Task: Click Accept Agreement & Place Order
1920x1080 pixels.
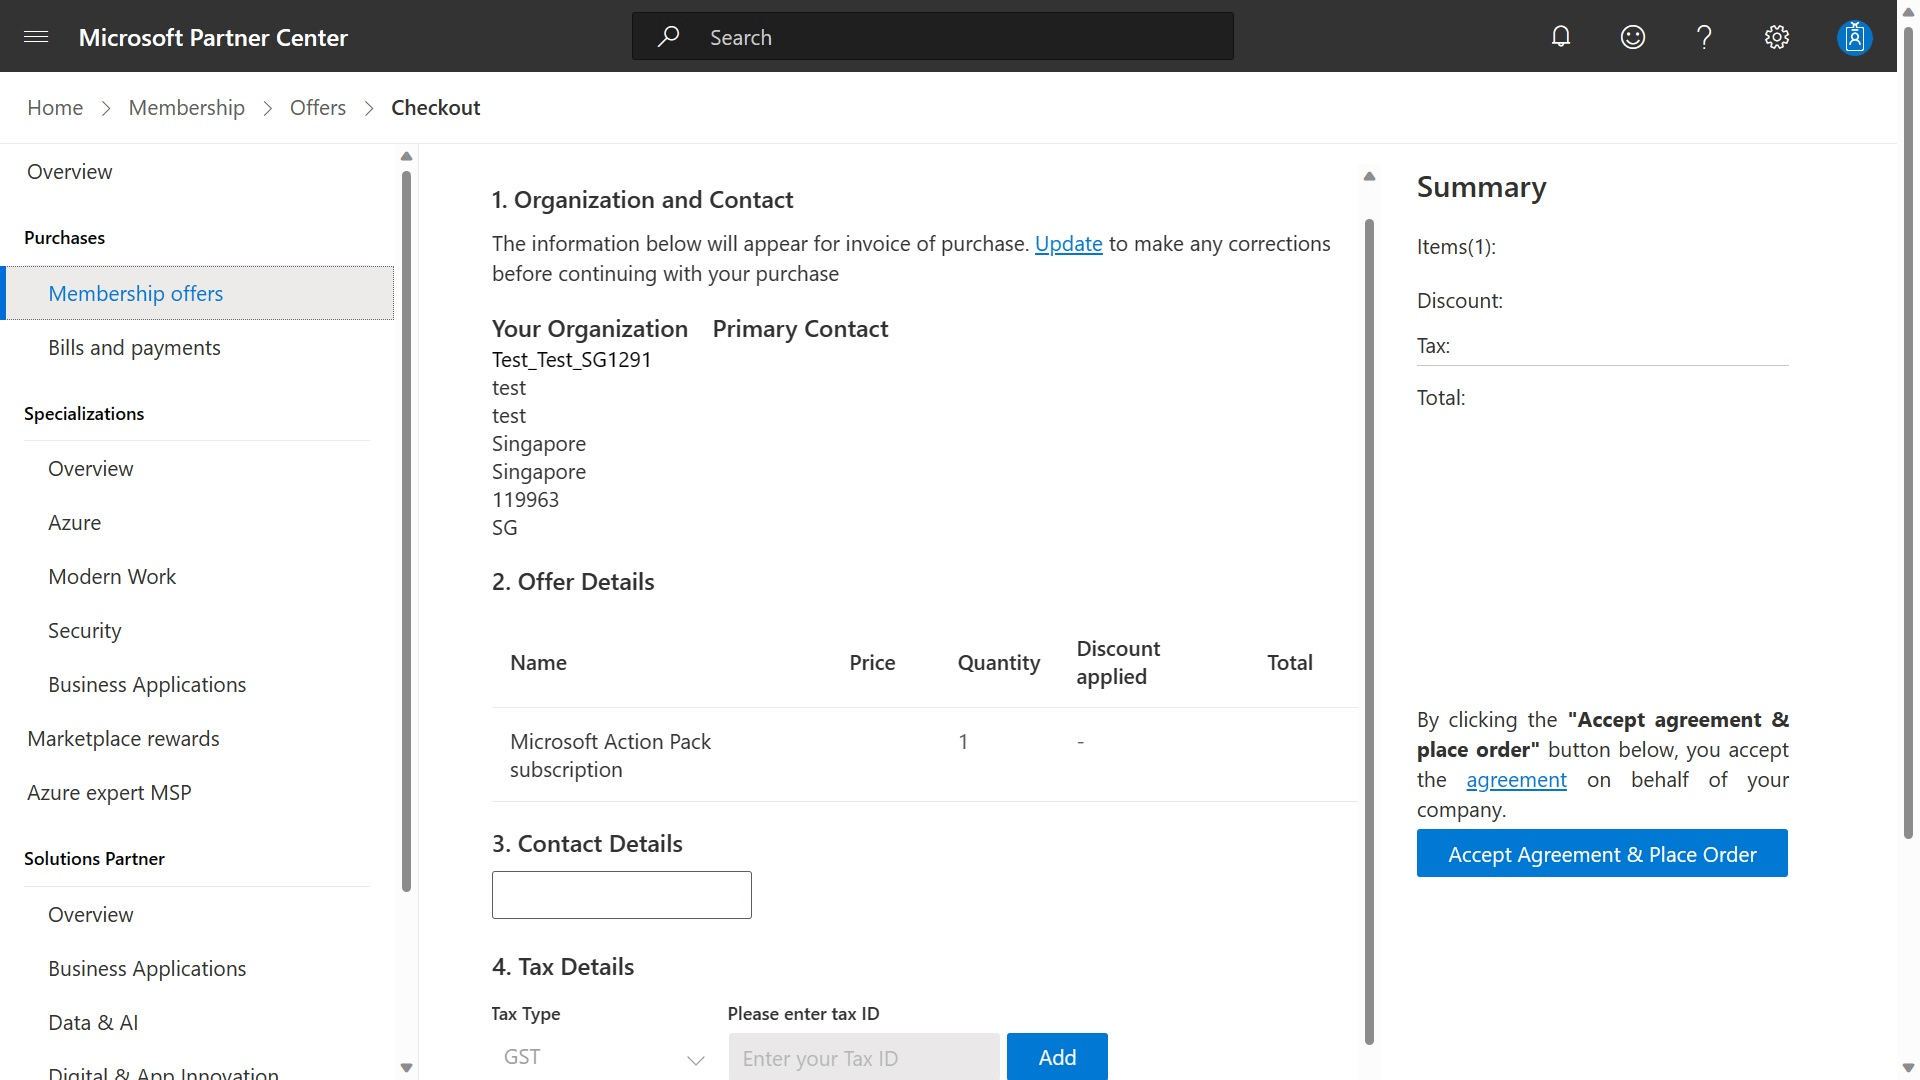Action: point(1601,853)
